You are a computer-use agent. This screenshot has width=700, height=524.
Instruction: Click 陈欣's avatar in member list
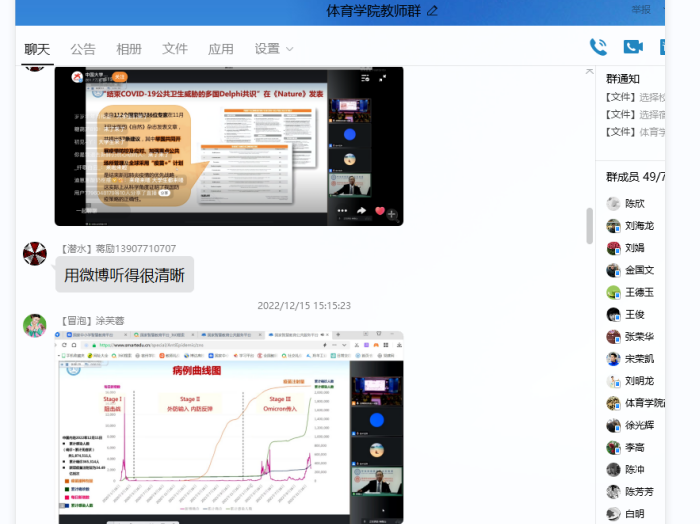614,203
